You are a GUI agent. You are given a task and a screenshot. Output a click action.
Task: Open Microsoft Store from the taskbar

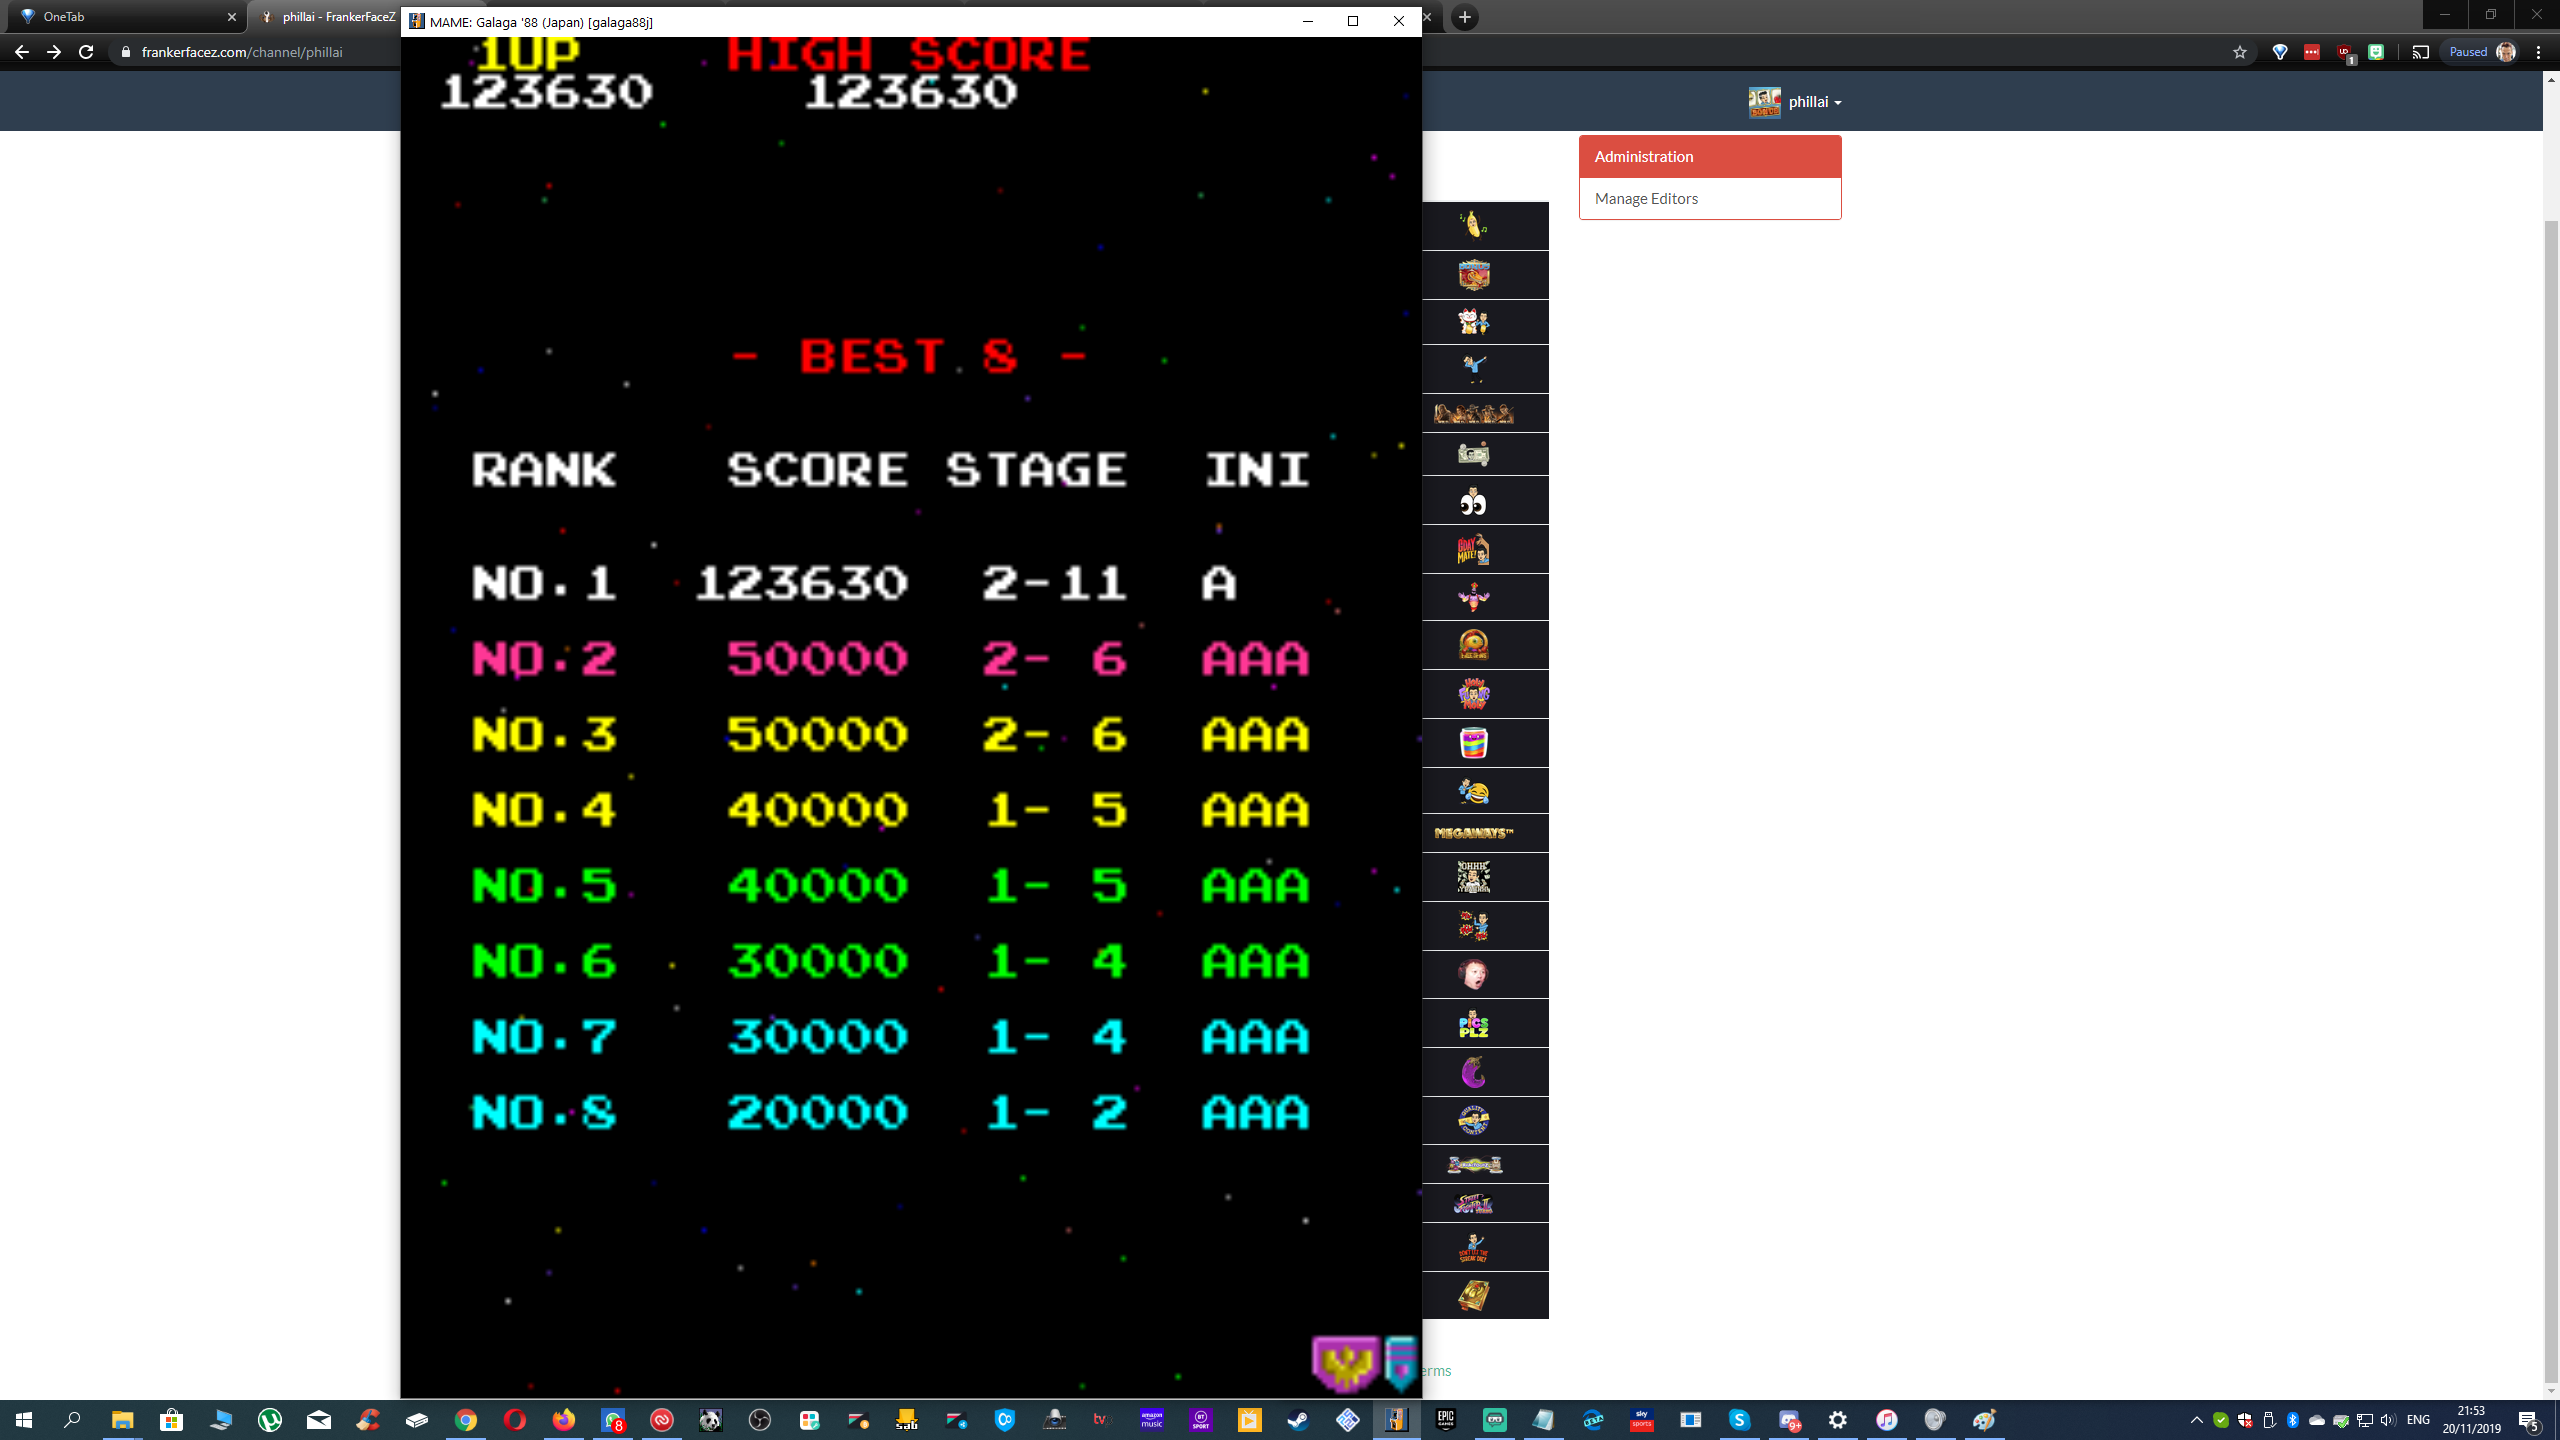[171, 1420]
